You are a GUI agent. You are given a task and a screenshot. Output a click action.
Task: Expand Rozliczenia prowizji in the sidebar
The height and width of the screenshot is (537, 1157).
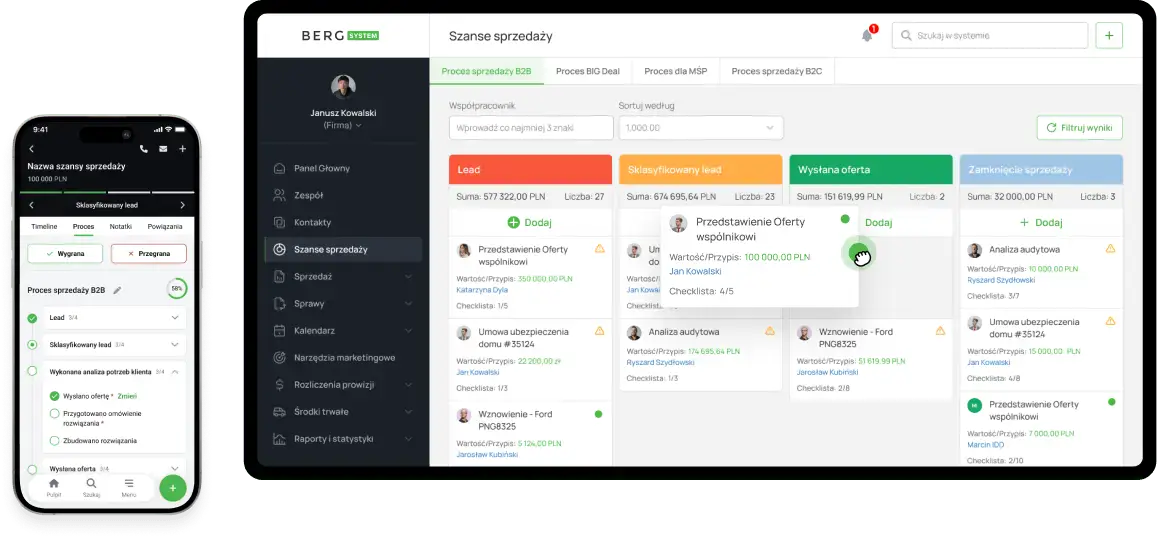[408, 384]
